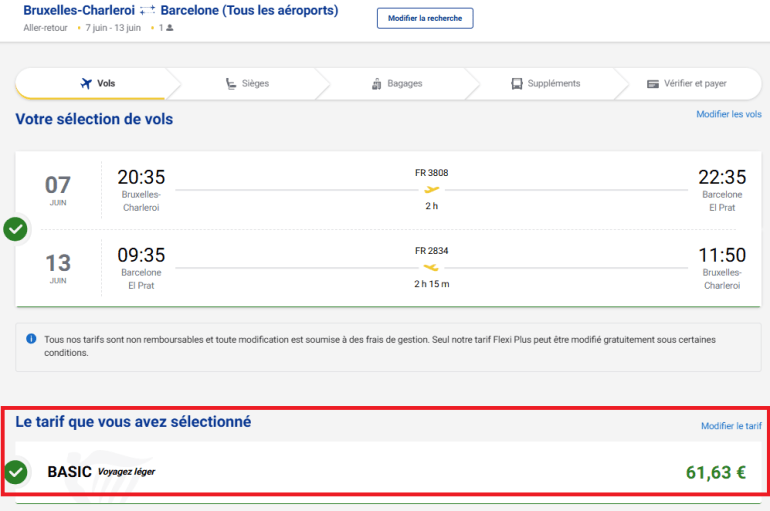Click the yellow plane icon under FR 2834

tap(432, 267)
